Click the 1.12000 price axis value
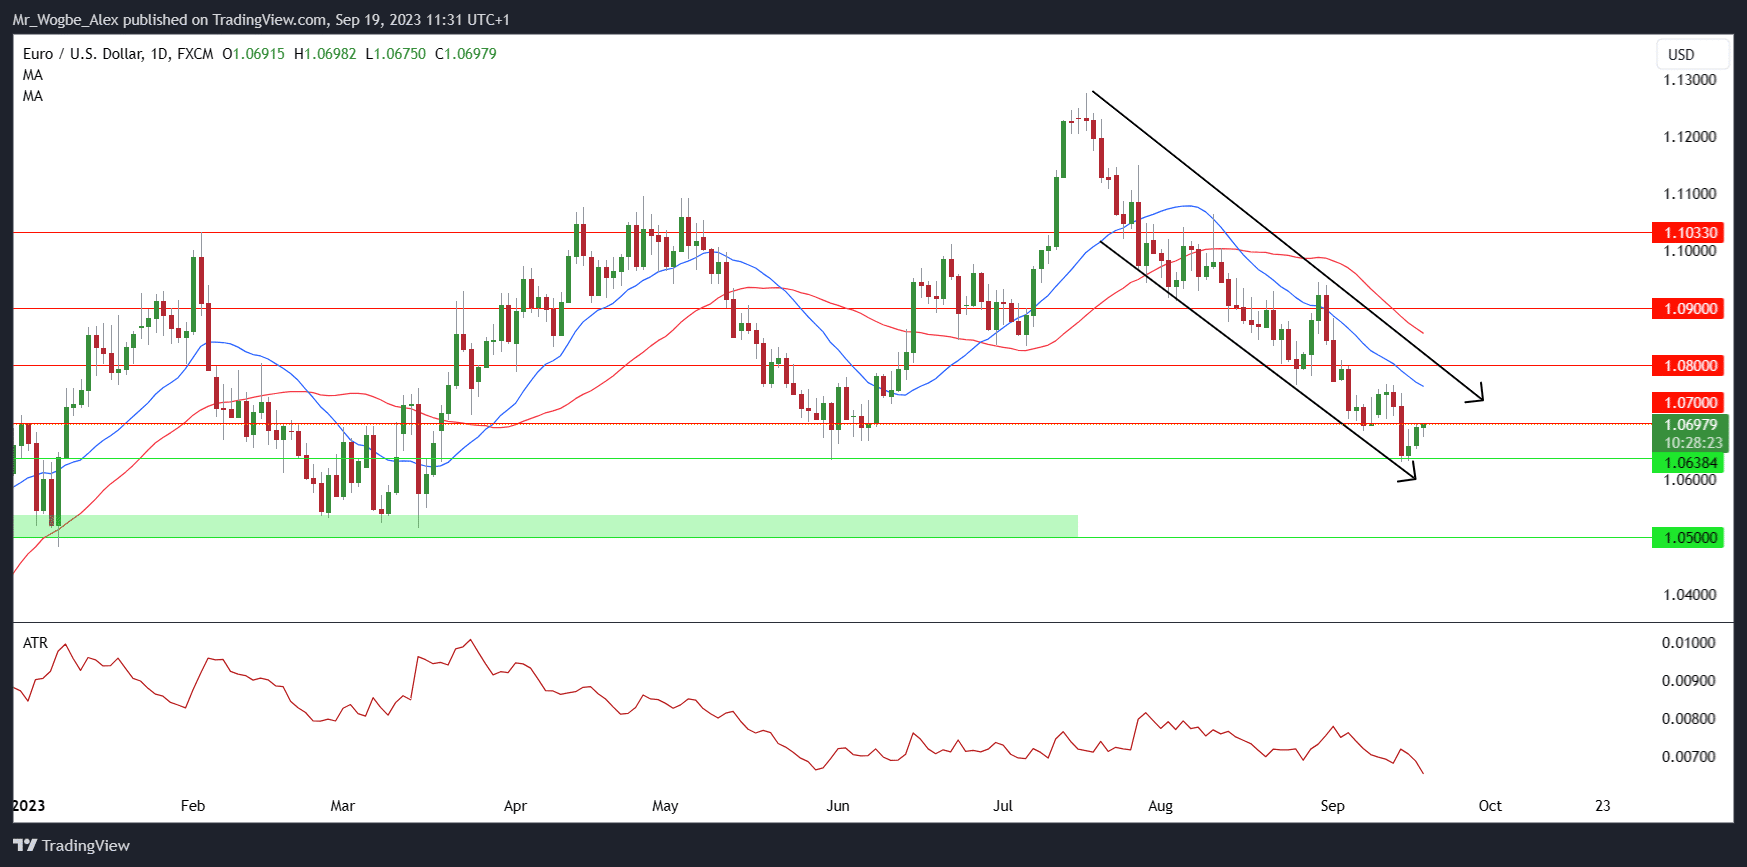1747x867 pixels. 1690,137
